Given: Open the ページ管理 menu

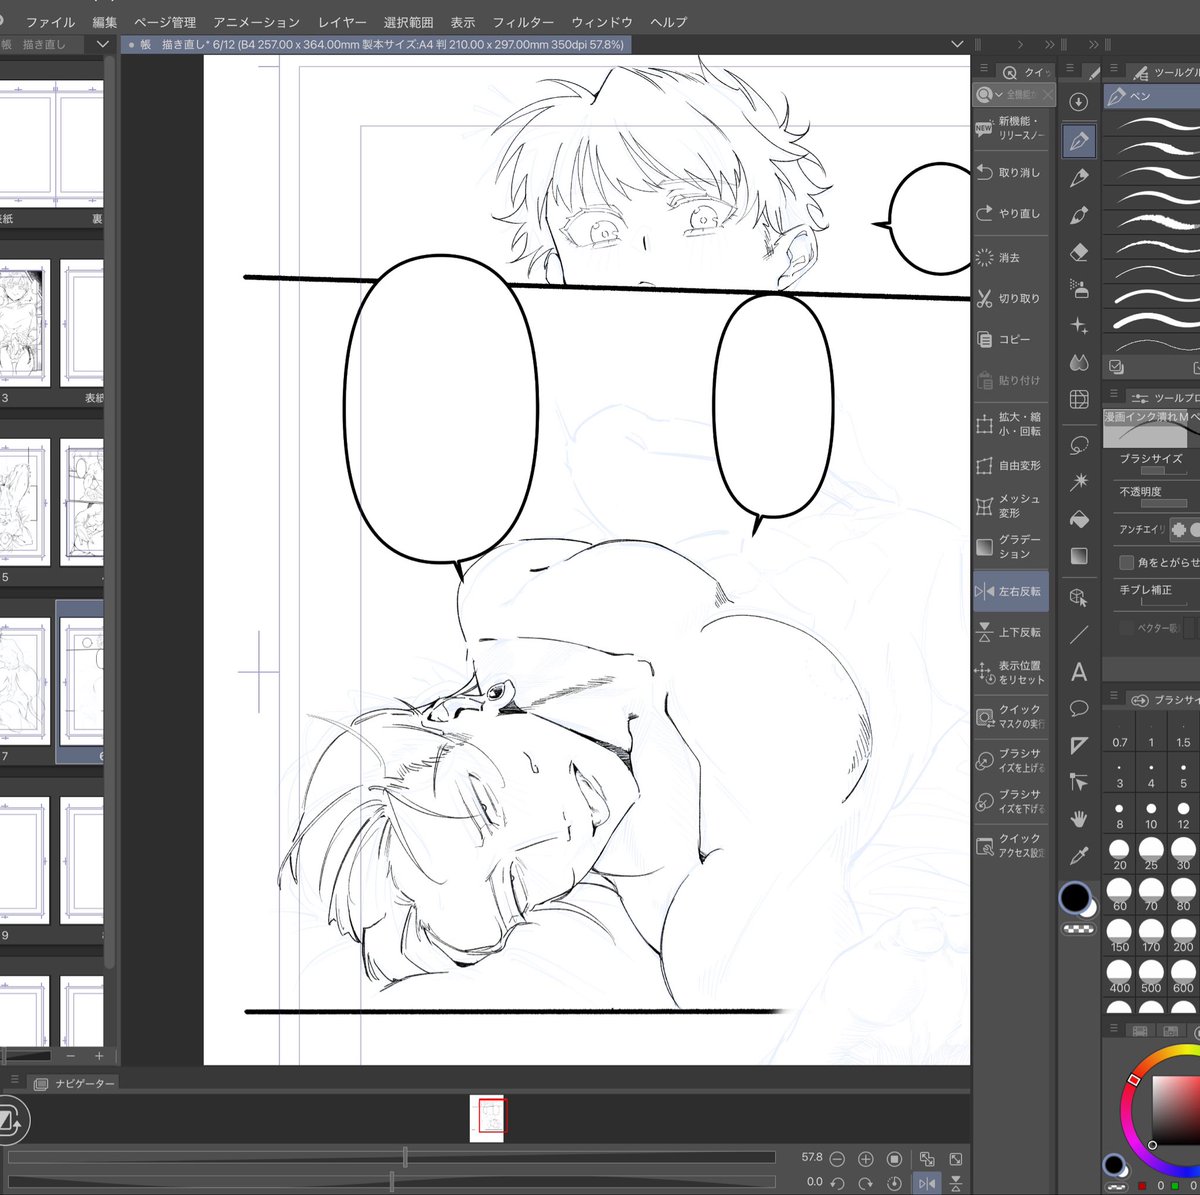Looking at the screenshot, I should 165,22.
